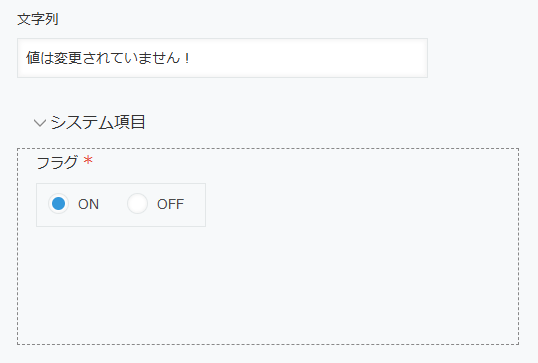Click the 文字列 text input field
Viewport: 538px width, 363px height.
coord(222,58)
